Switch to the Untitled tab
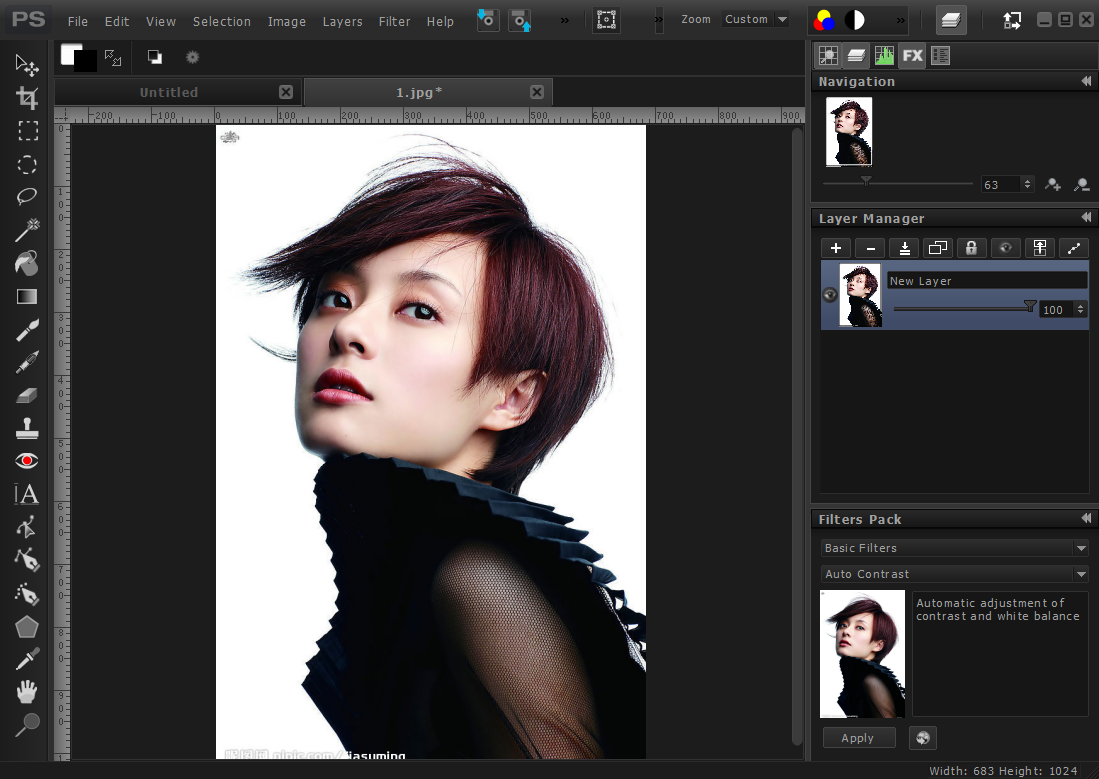 (168, 92)
